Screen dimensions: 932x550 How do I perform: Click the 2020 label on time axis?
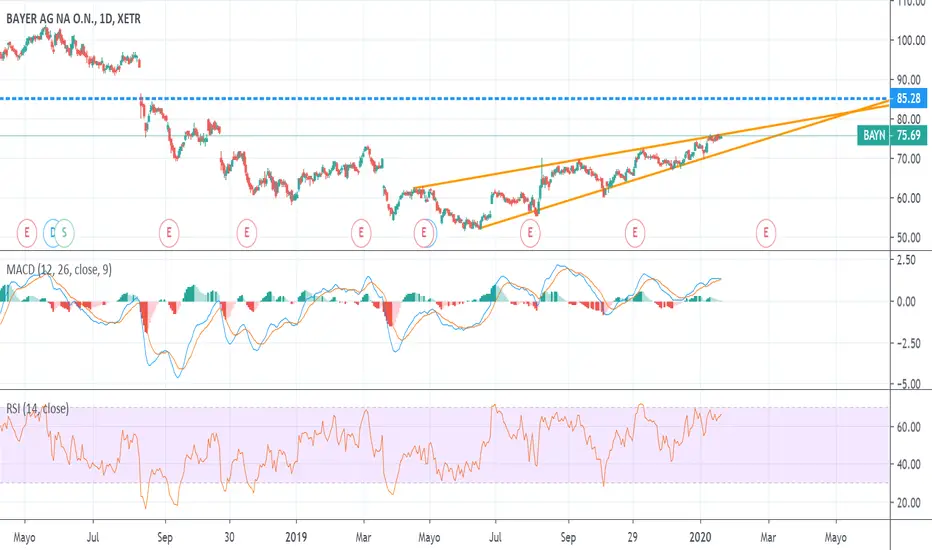pyautogui.click(x=700, y=538)
